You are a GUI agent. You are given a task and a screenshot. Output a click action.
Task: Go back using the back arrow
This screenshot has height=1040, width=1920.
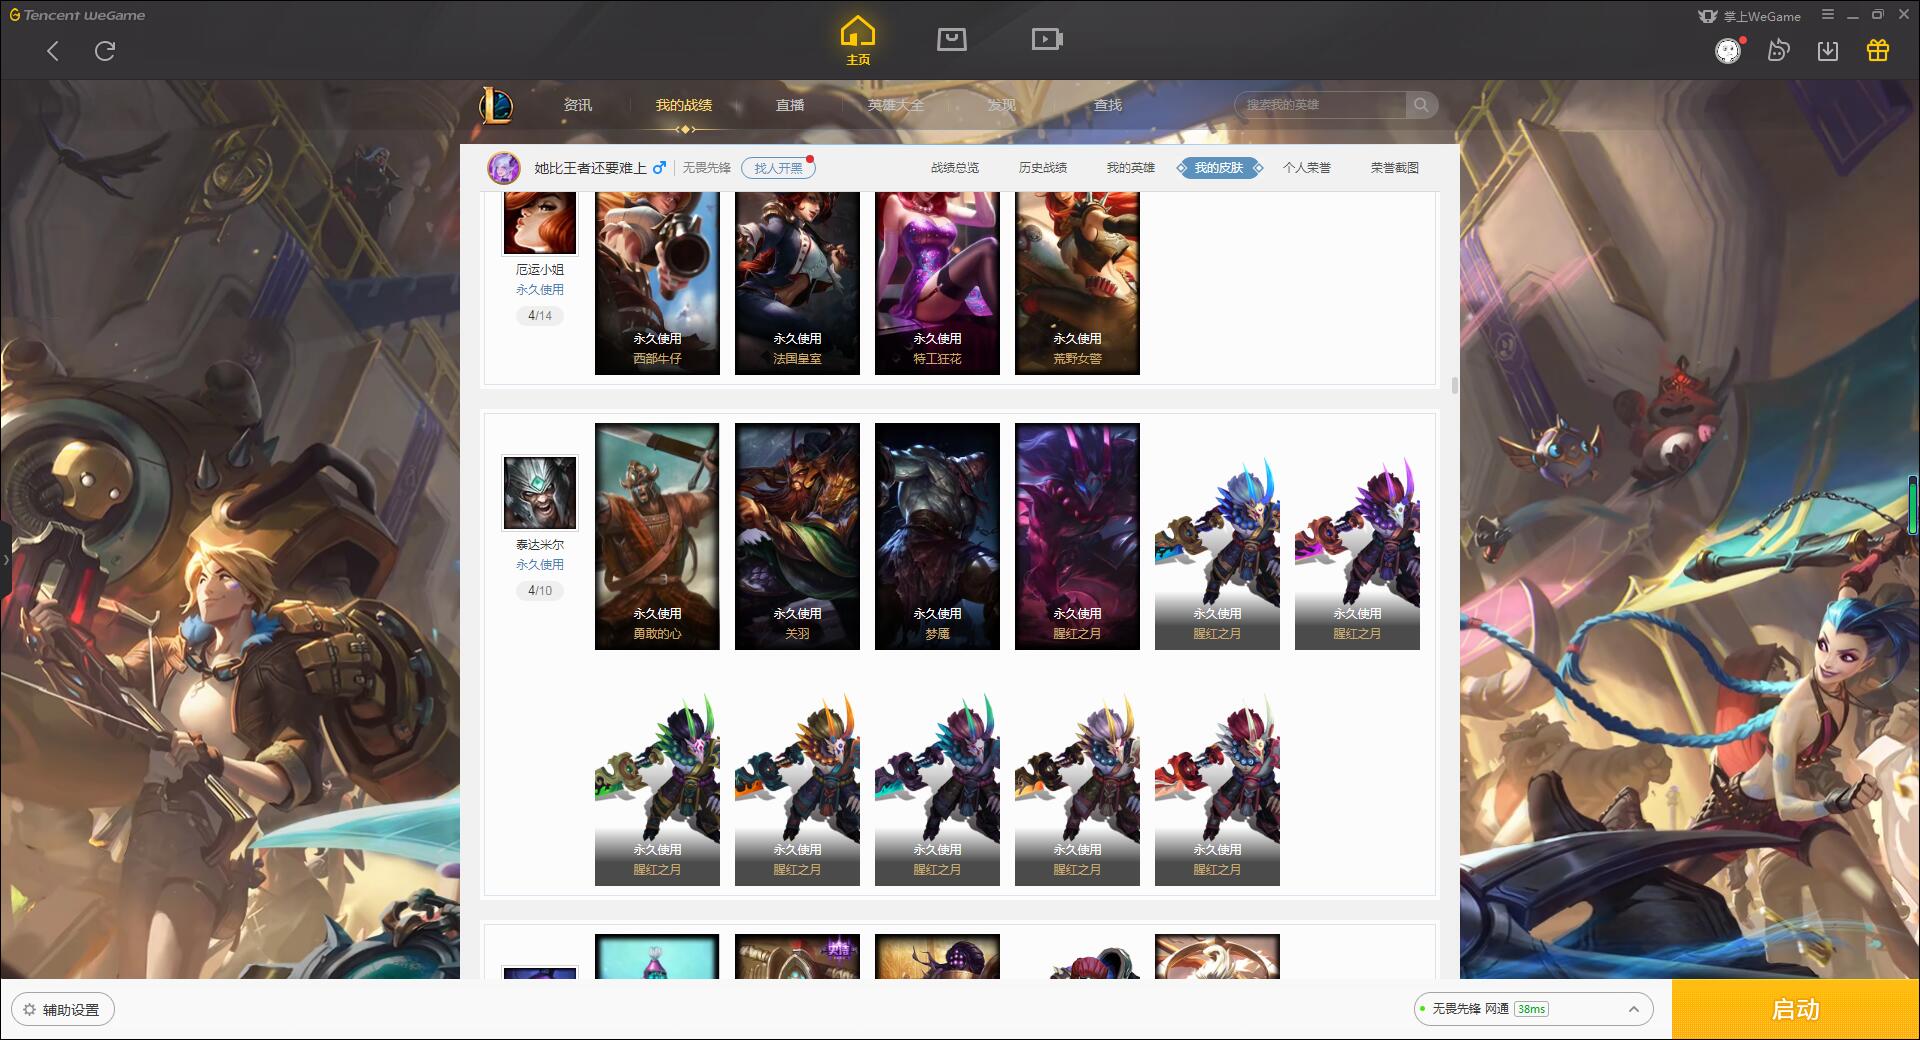coord(53,51)
